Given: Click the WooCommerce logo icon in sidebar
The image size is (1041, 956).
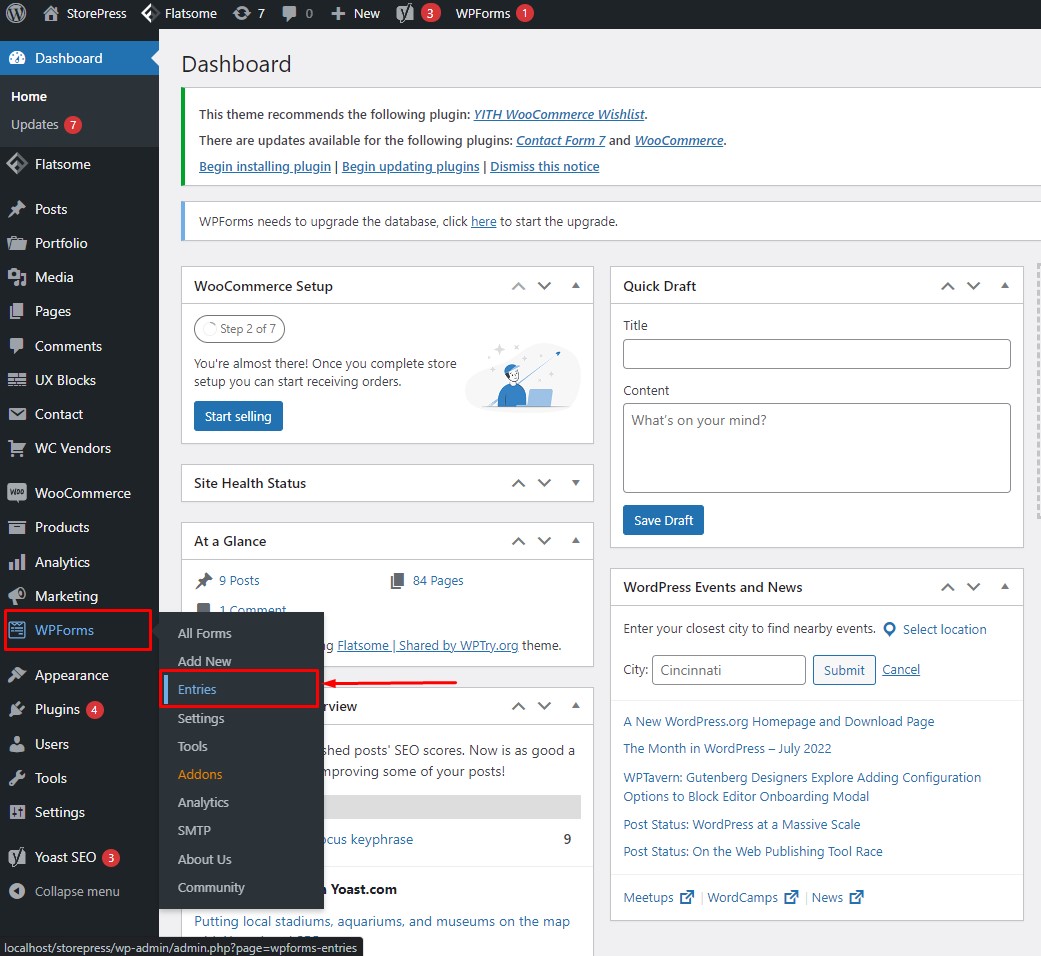Looking at the screenshot, I should click(x=17, y=493).
